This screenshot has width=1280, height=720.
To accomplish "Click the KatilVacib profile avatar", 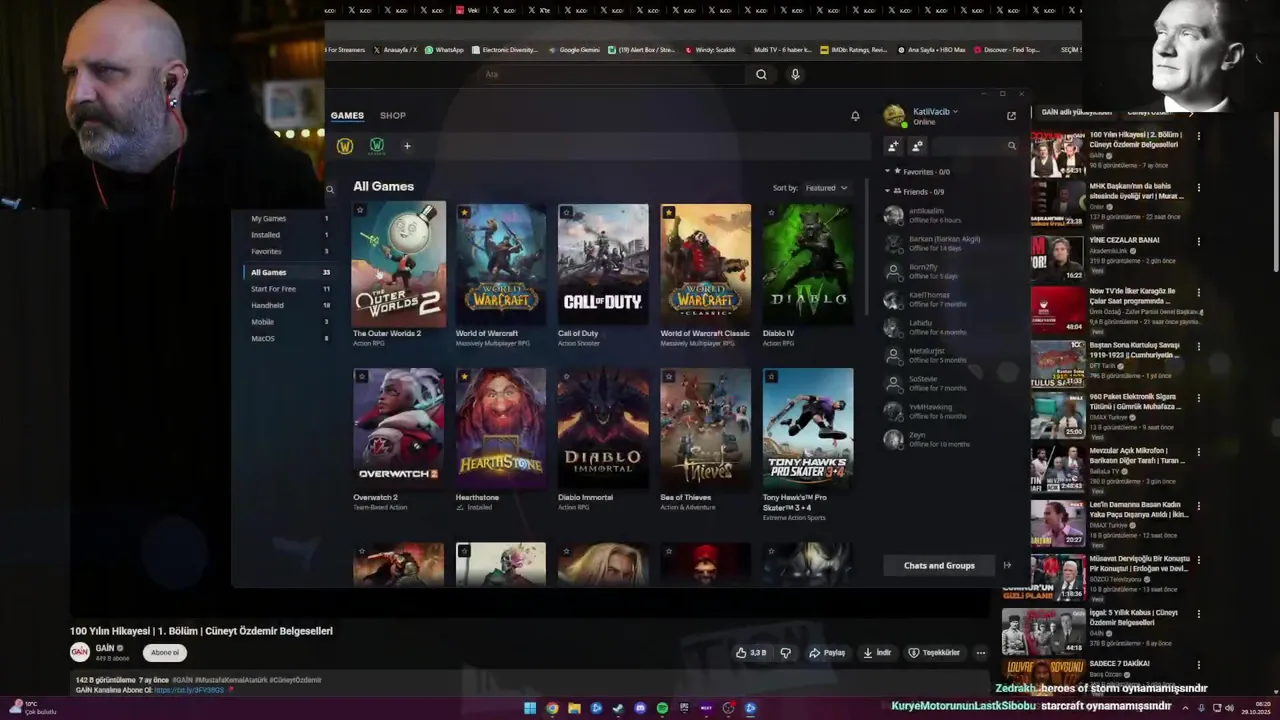I will point(894,116).
